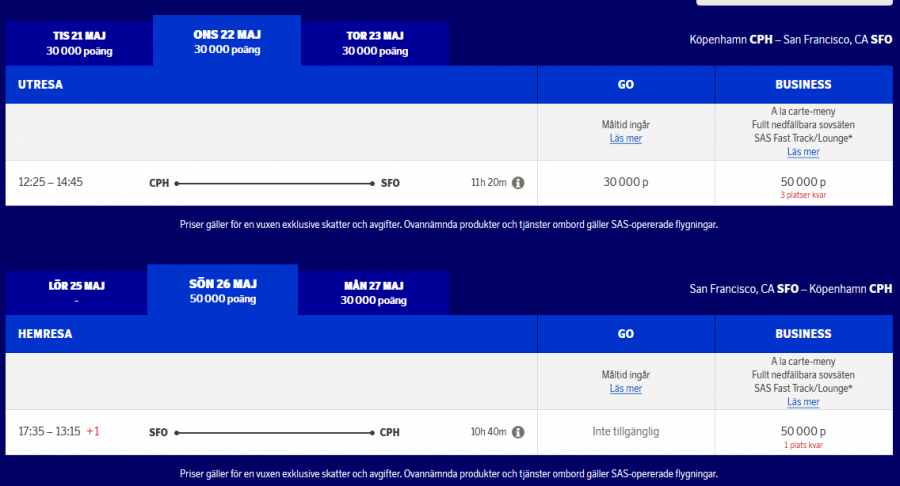
Task: Click info icon beside 11h 20m duration
Action: point(519,183)
